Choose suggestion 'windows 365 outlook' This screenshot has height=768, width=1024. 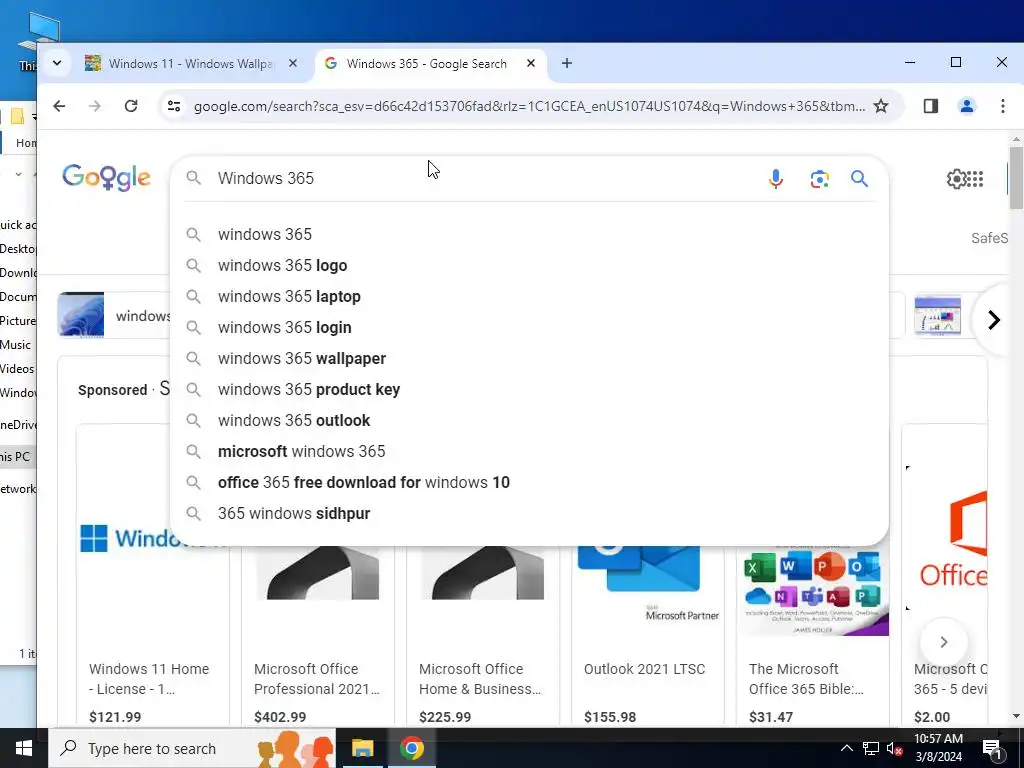click(529, 421)
